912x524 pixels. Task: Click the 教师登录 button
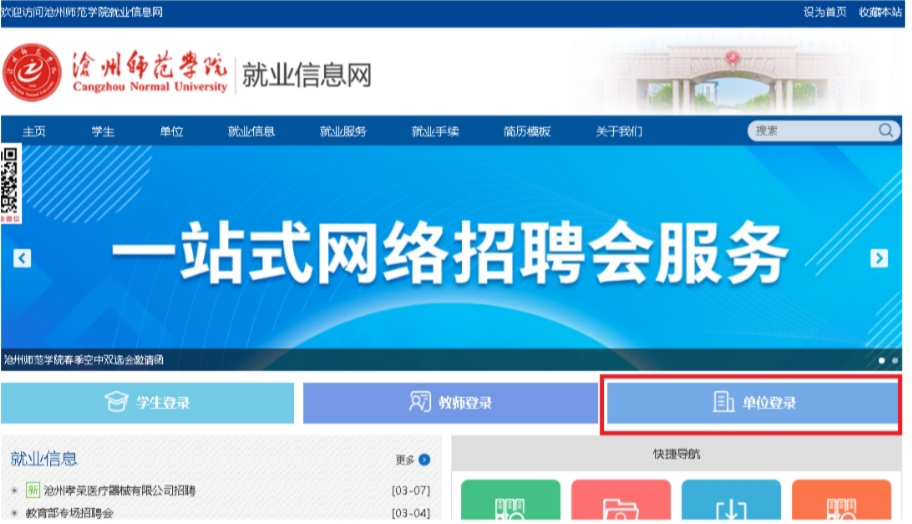(450, 402)
